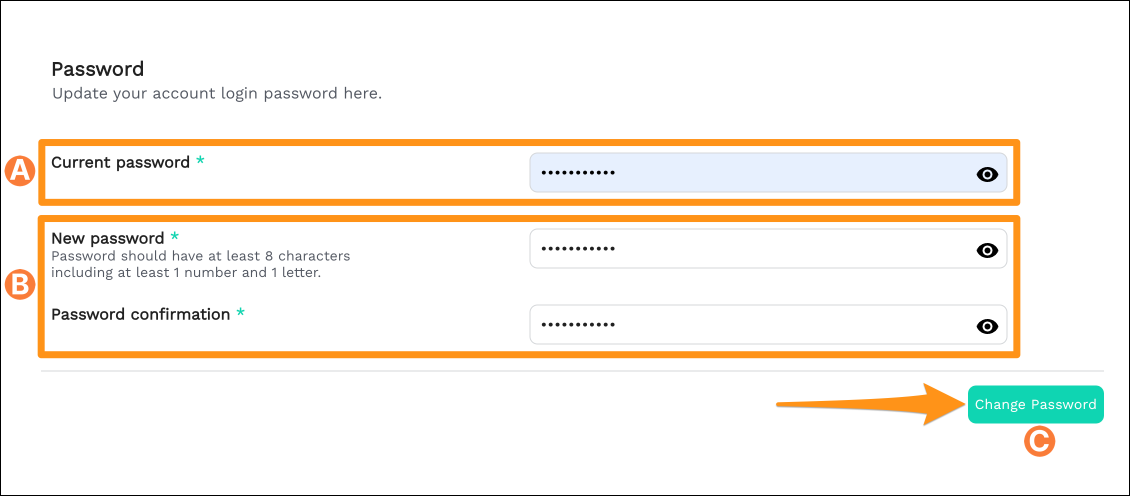Click the asterisk next to New password
The image size is (1130, 496).
point(175,238)
